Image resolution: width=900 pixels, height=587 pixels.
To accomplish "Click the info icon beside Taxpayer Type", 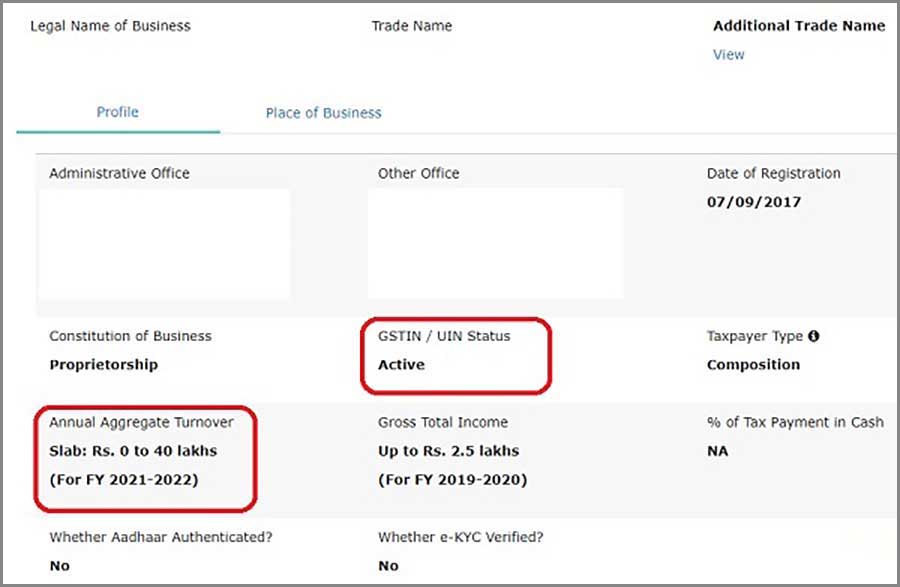I will point(814,336).
